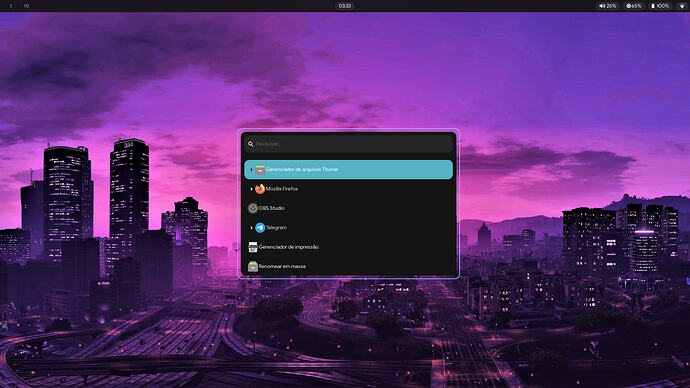Click the printer icon for Gerenciador de impressão
Image resolution: width=690 pixels, height=388 pixels.
pyautogui.click(x=253, y=247)
